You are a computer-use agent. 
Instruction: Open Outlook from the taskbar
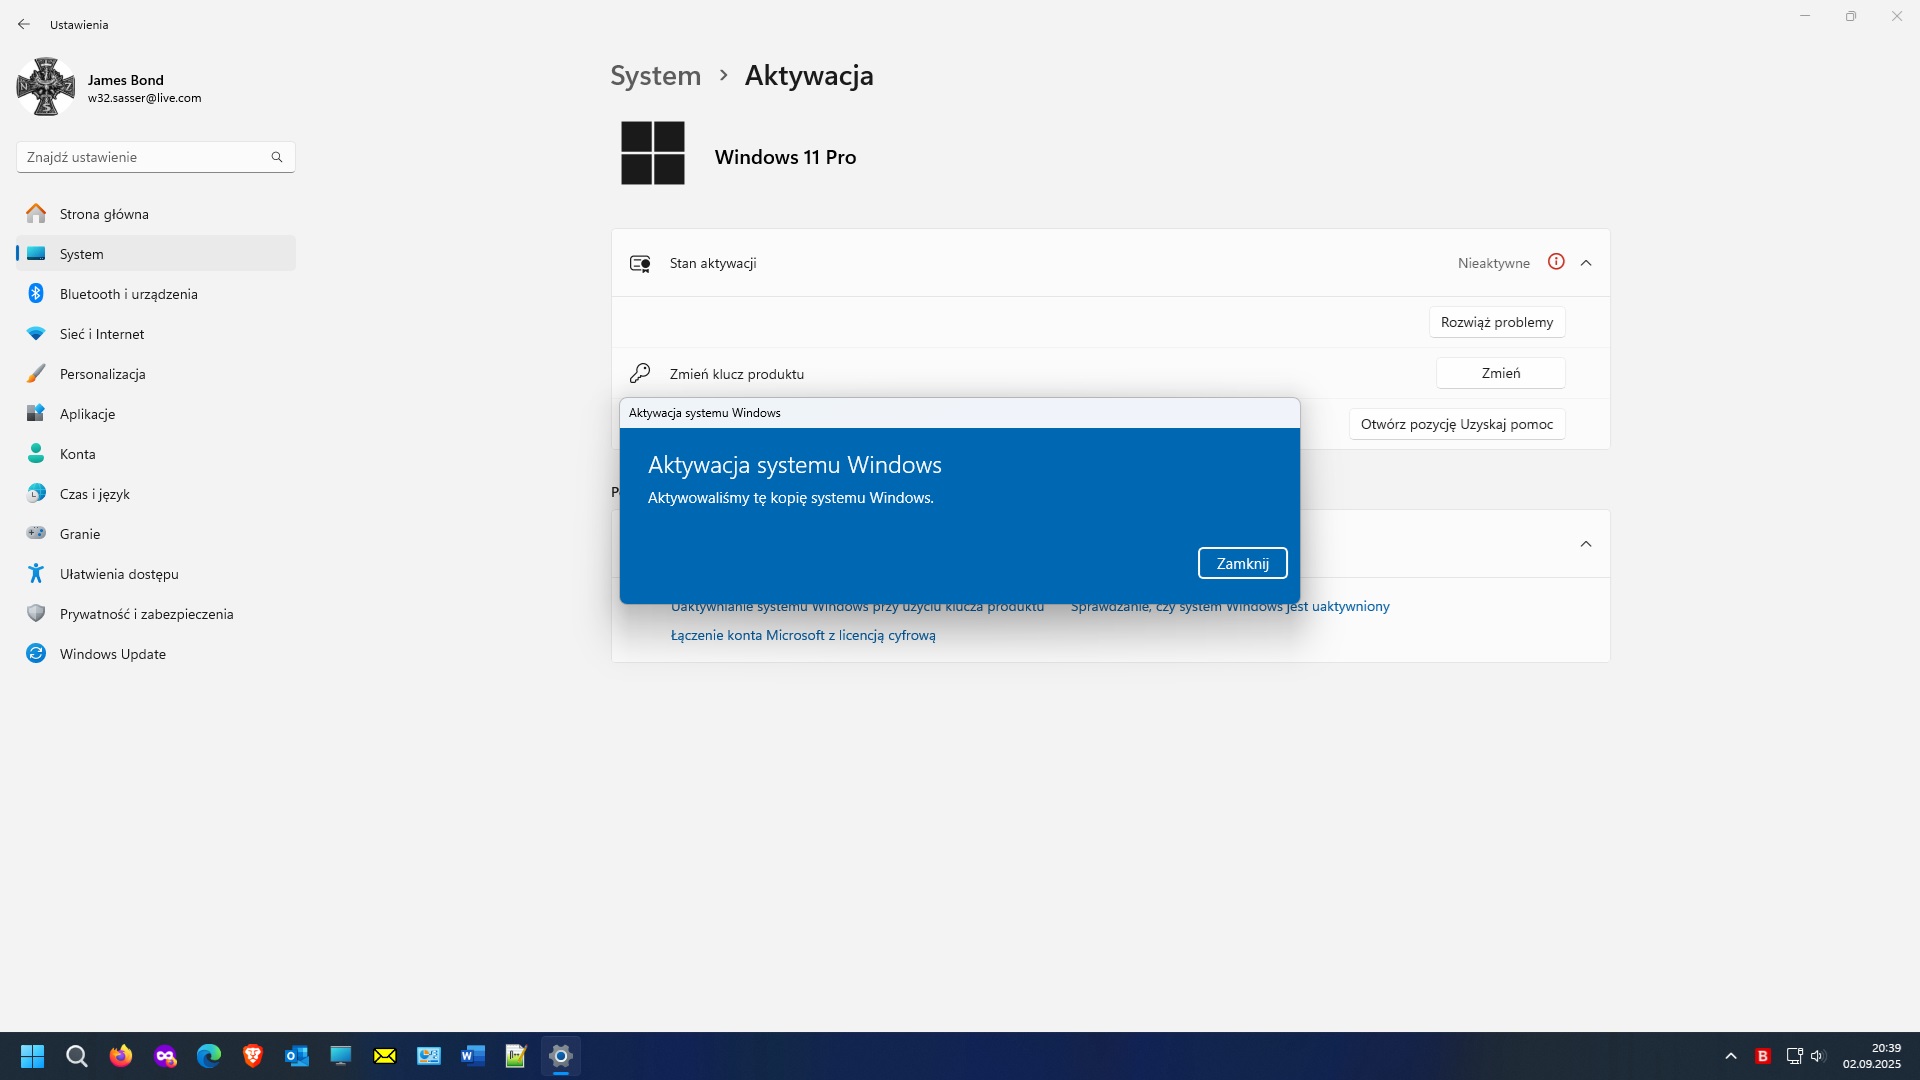(297, 1056)
